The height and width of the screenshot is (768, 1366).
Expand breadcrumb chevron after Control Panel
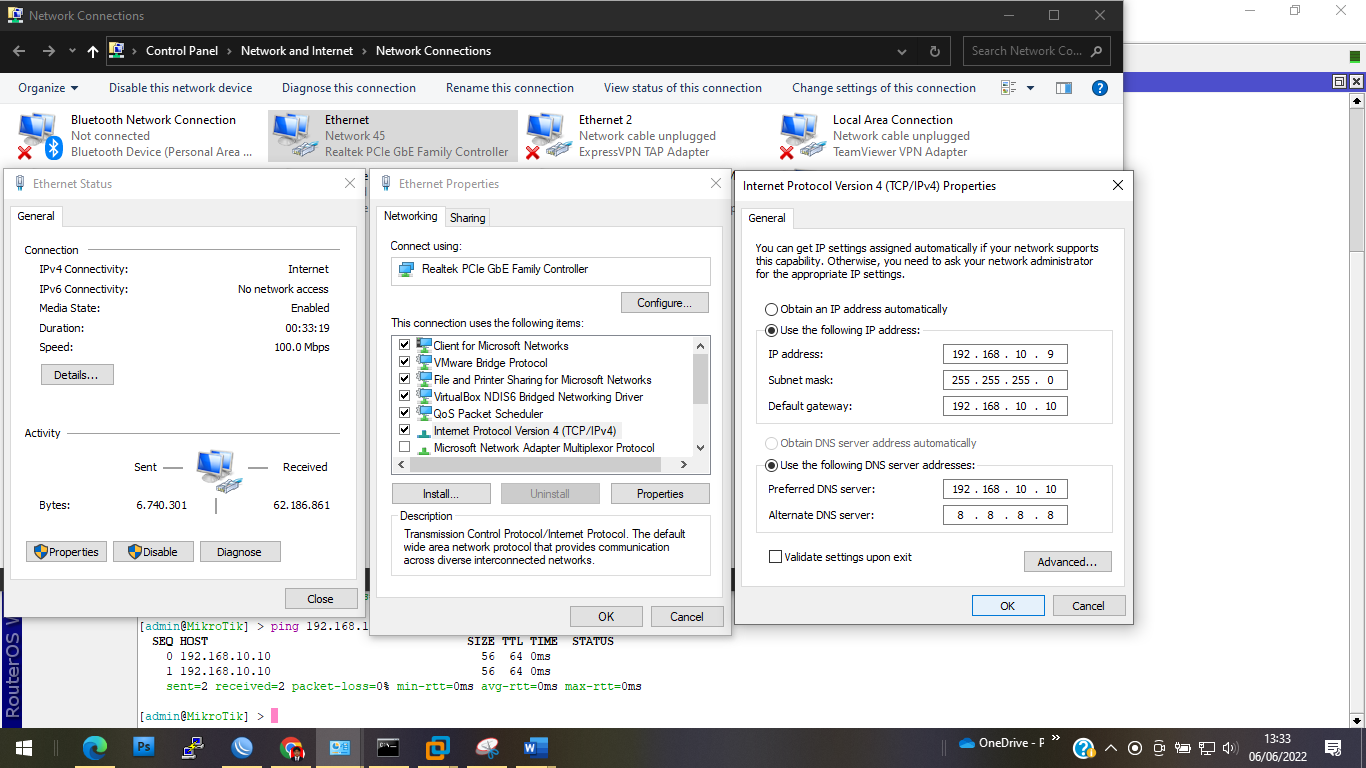[228, 51]
